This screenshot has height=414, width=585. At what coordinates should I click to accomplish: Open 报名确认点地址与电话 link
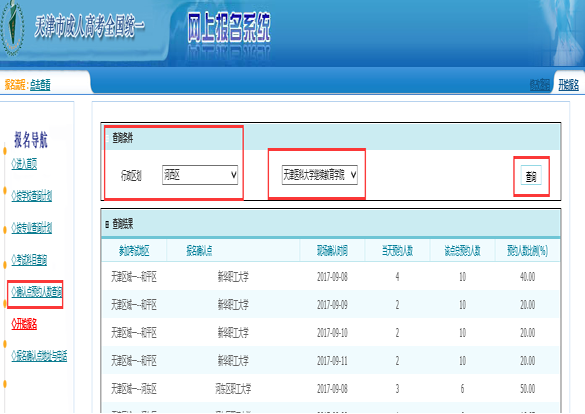pyautogui.click(x=39, y=356)
